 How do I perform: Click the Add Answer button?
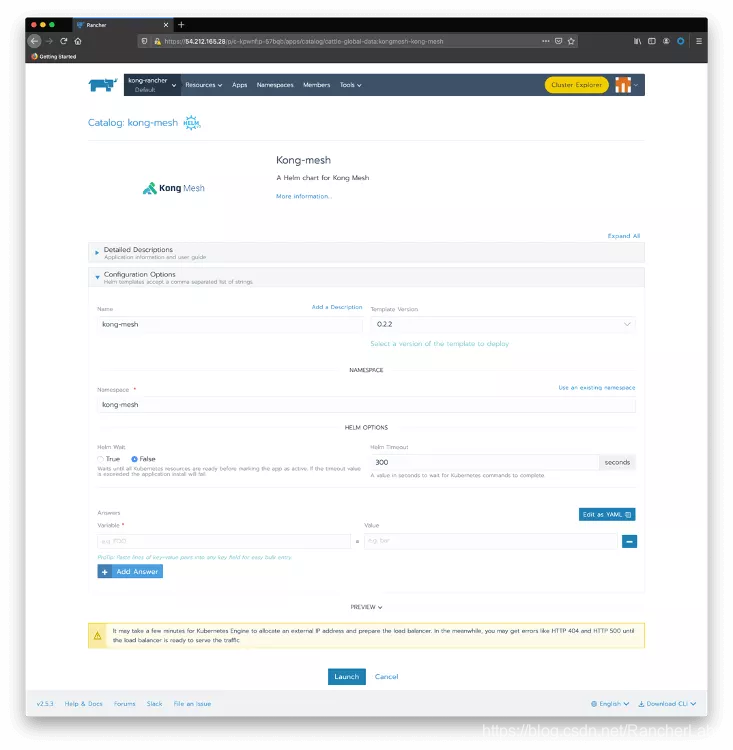130,572
